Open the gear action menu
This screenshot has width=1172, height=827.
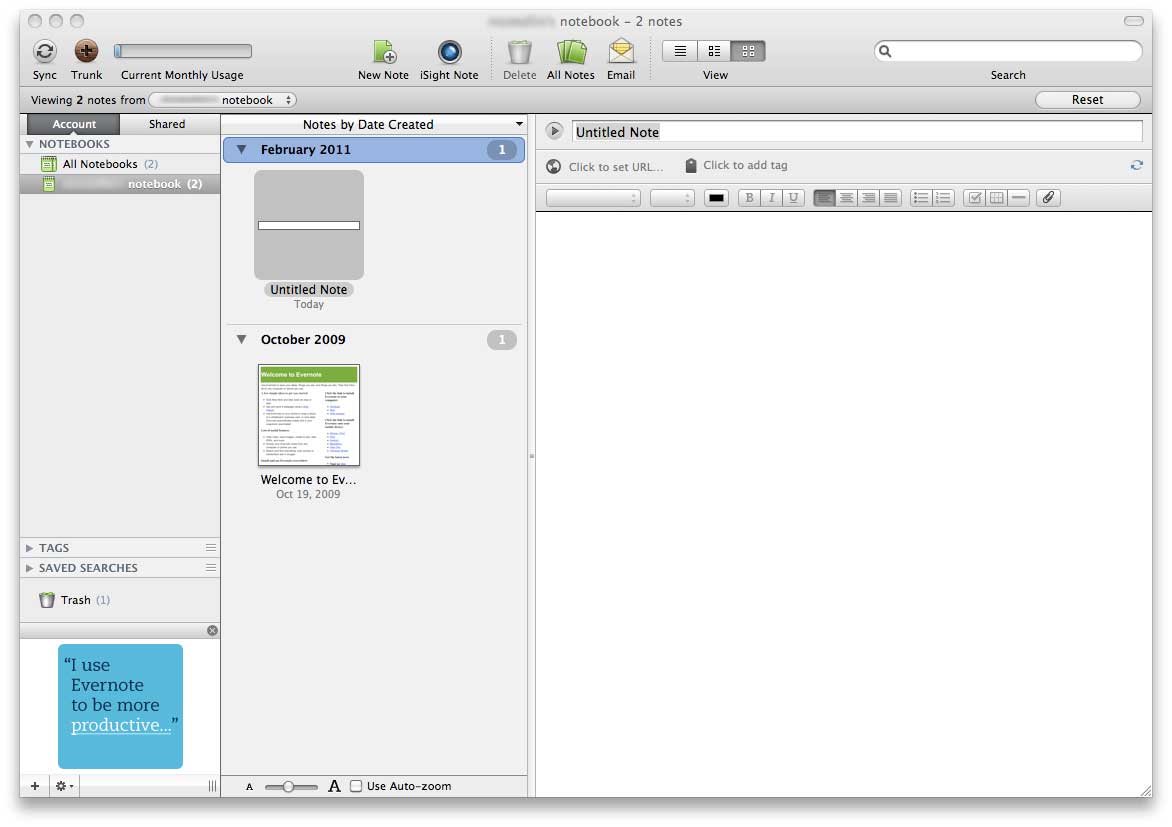tap(64, 786)
